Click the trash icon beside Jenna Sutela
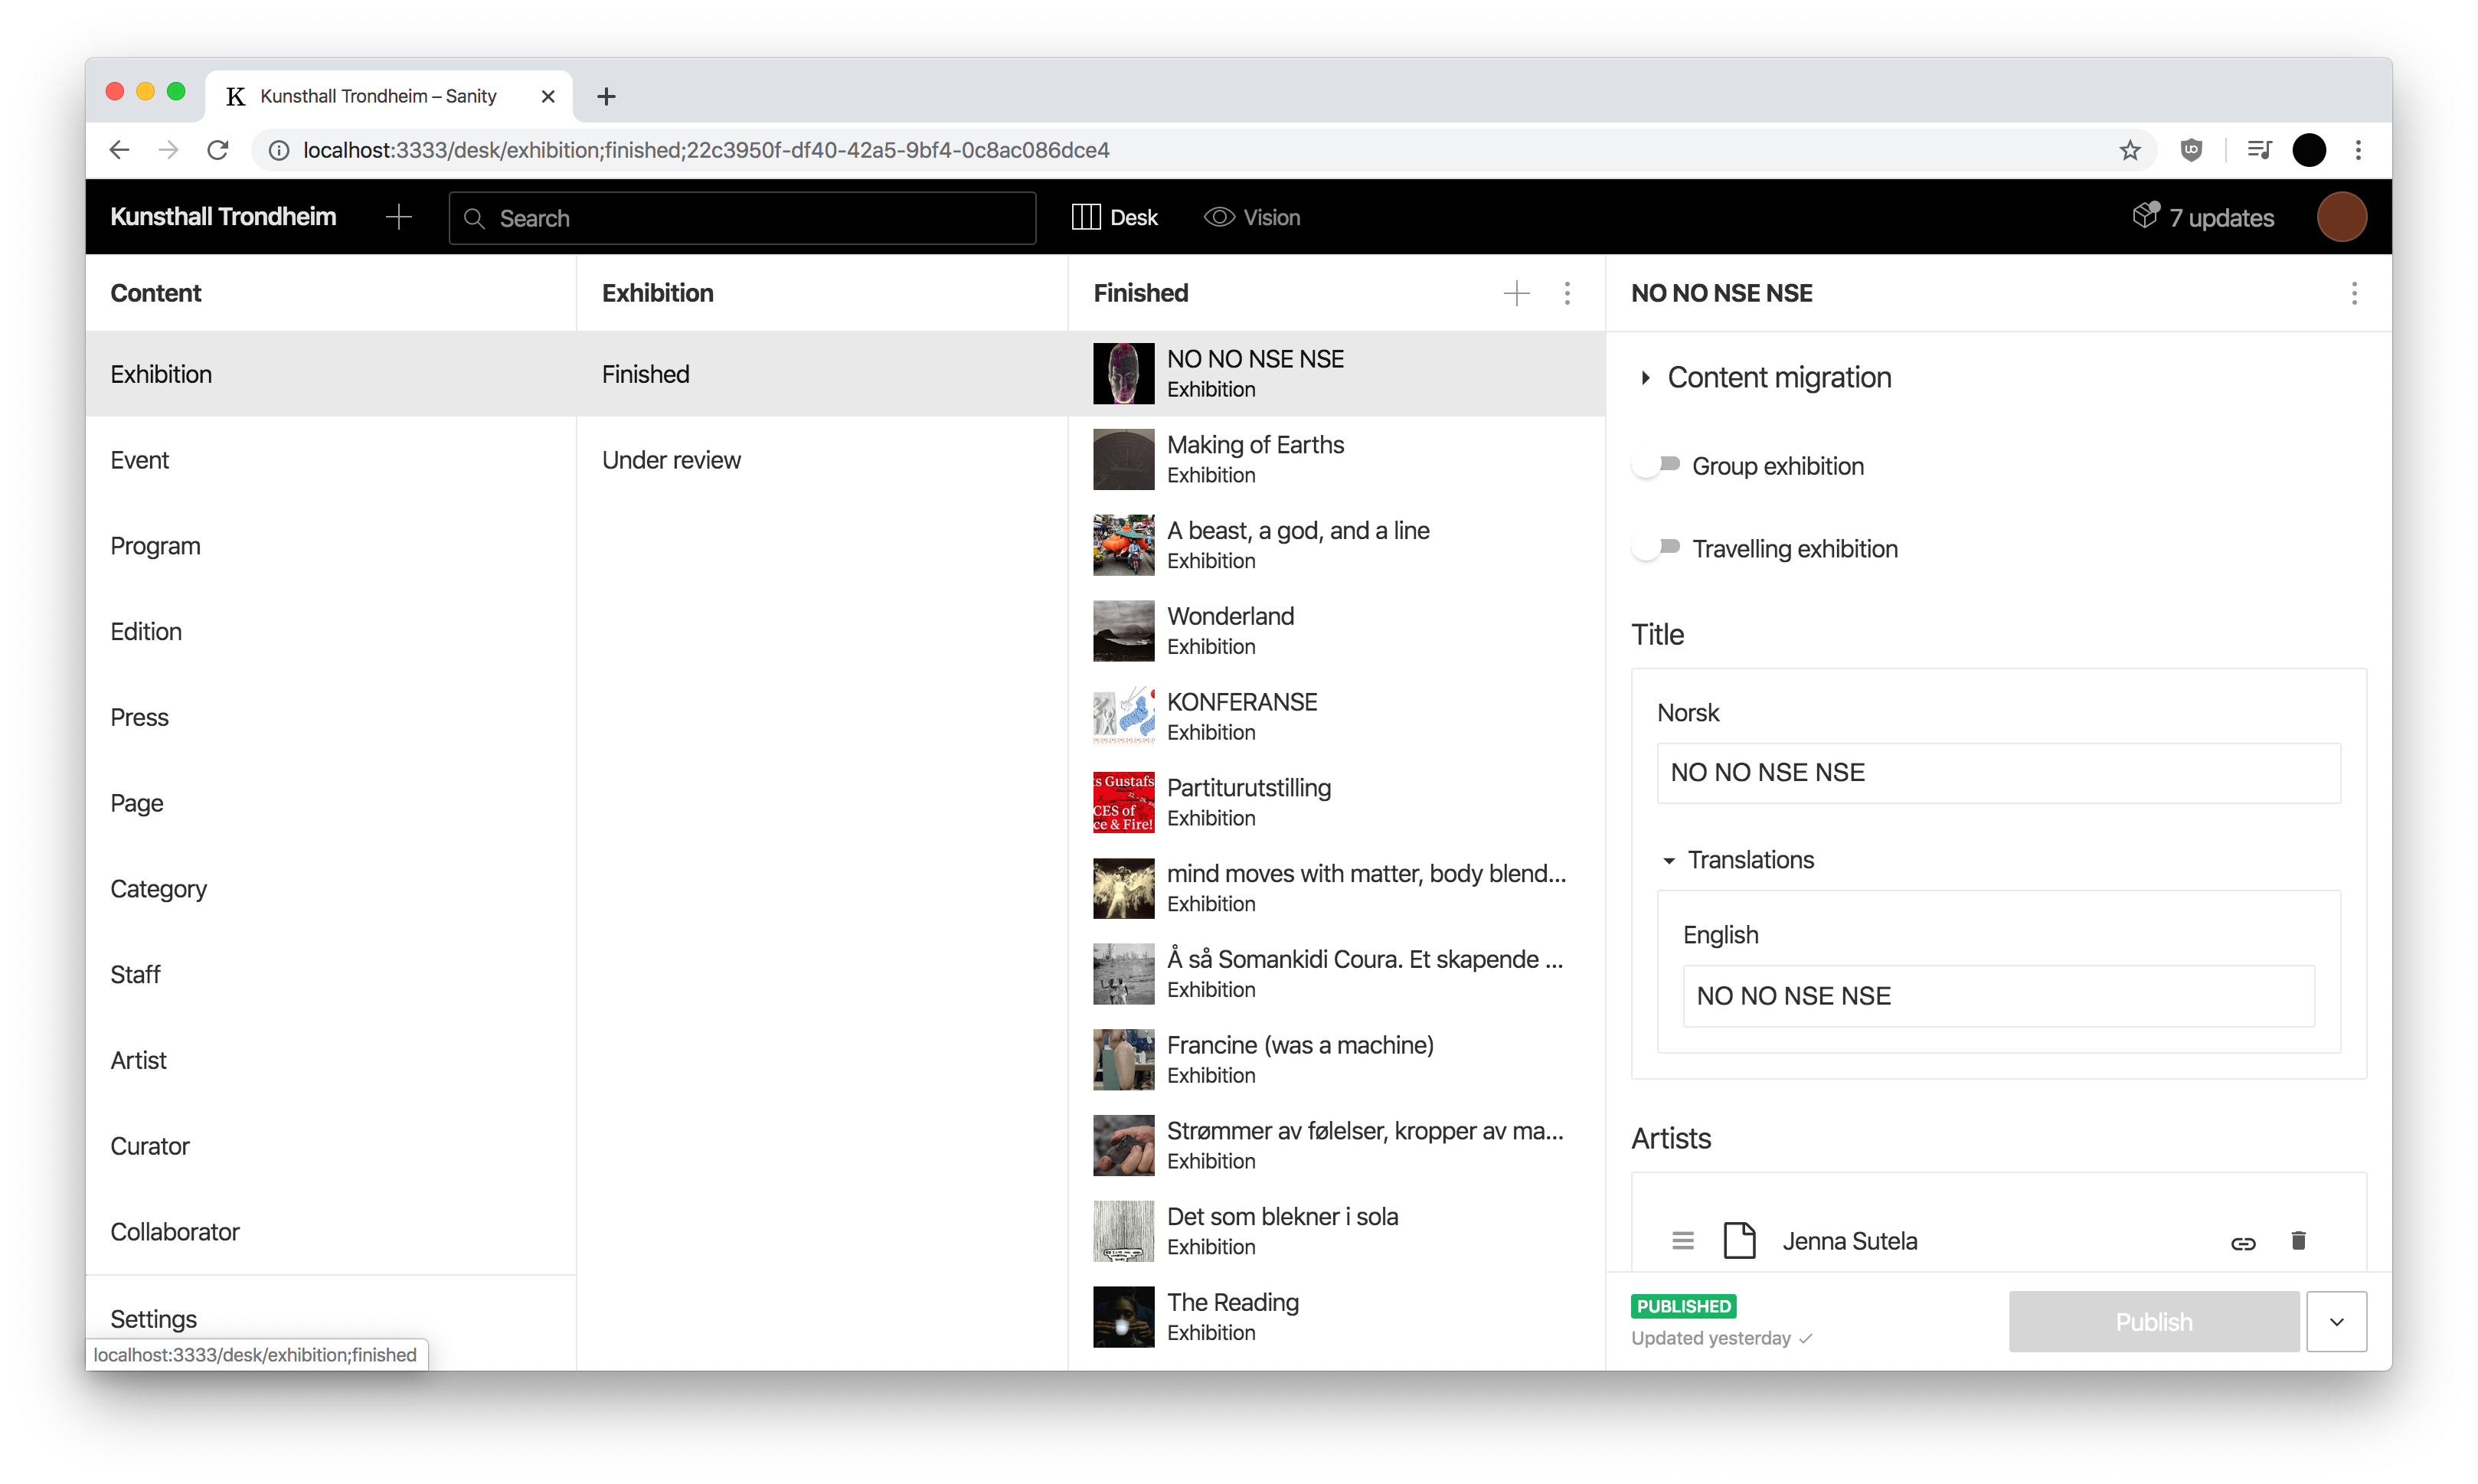 click(x=2298, y=1241)
